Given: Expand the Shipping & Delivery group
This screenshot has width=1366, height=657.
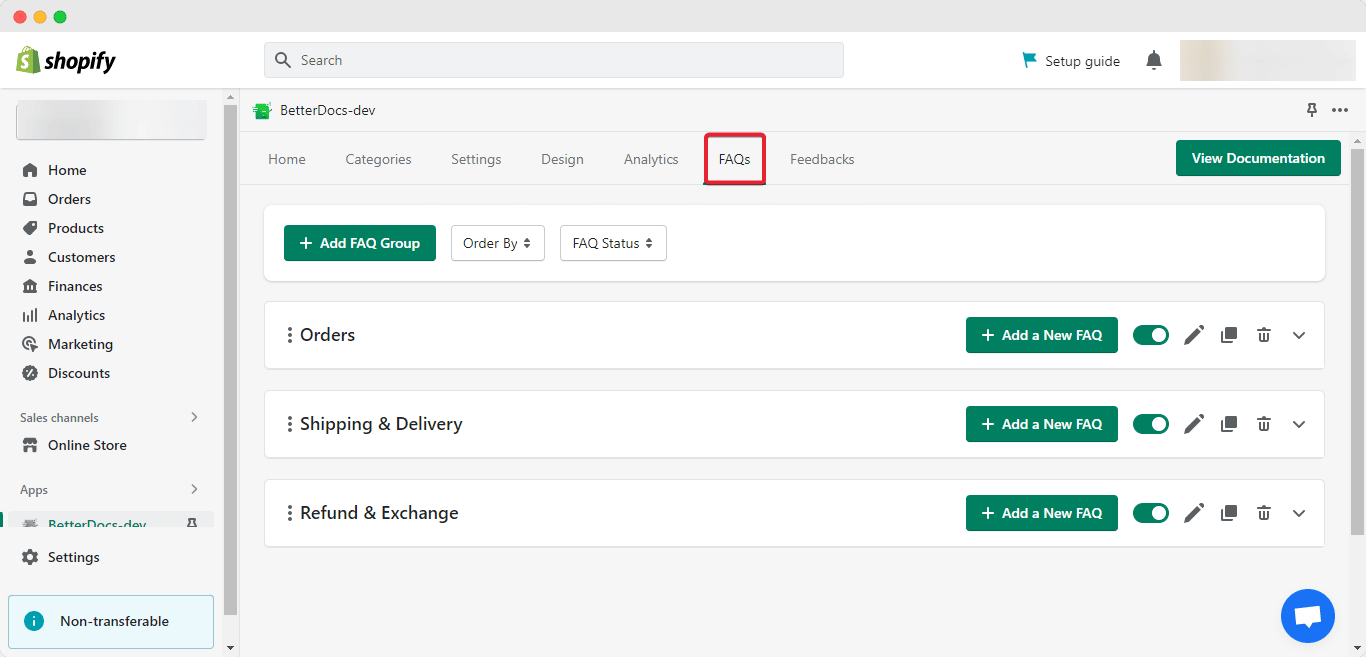Looking at the screenshot, I should tap(1299, 424).
